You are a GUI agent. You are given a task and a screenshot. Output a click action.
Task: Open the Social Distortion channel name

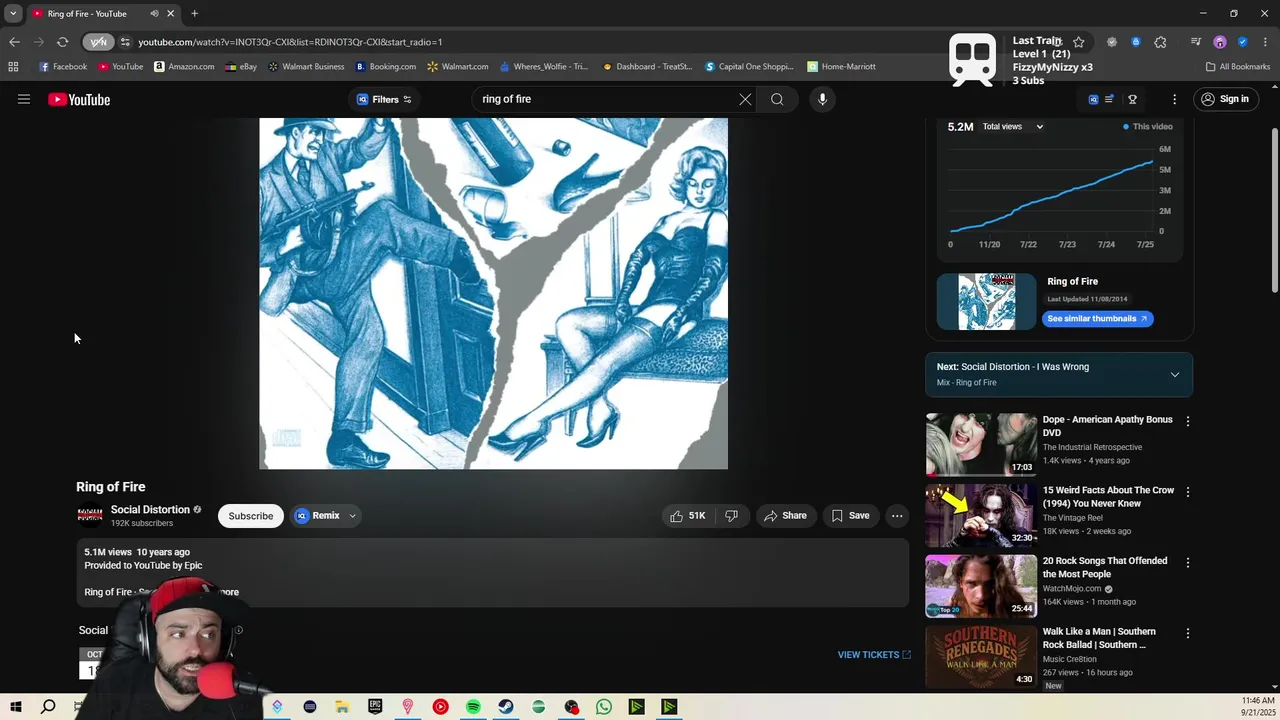150,510
